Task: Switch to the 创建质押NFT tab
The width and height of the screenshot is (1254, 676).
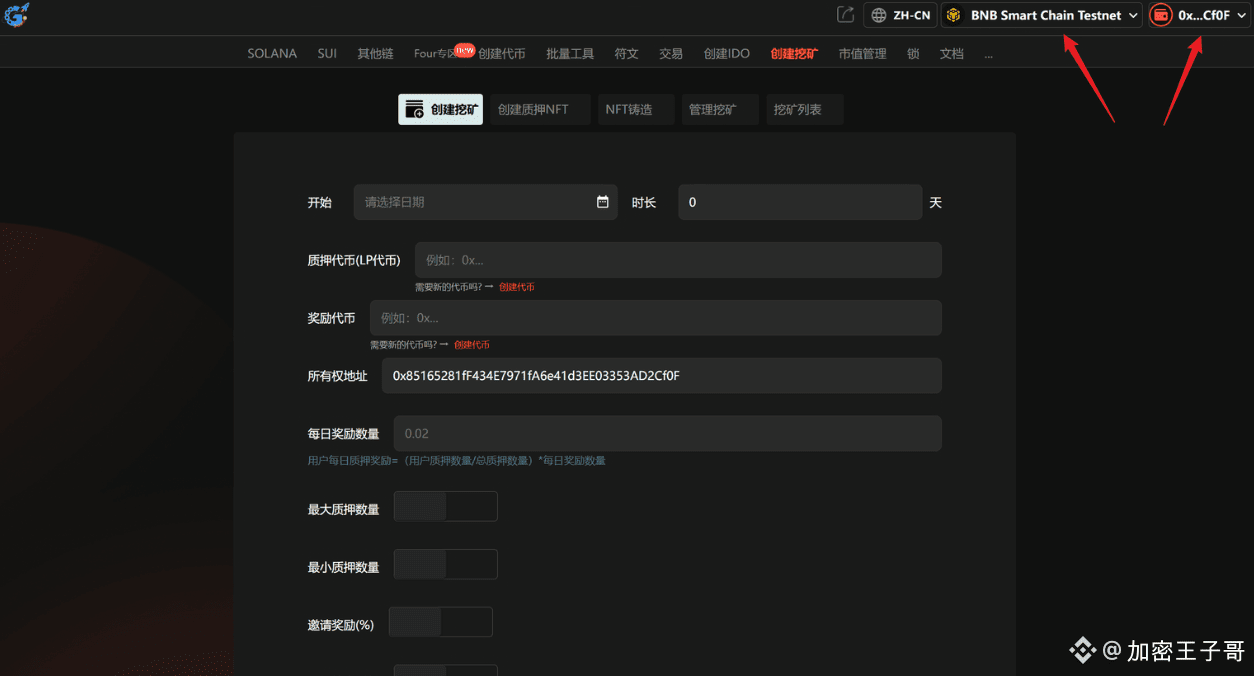Action: click(x=539, y=109)
